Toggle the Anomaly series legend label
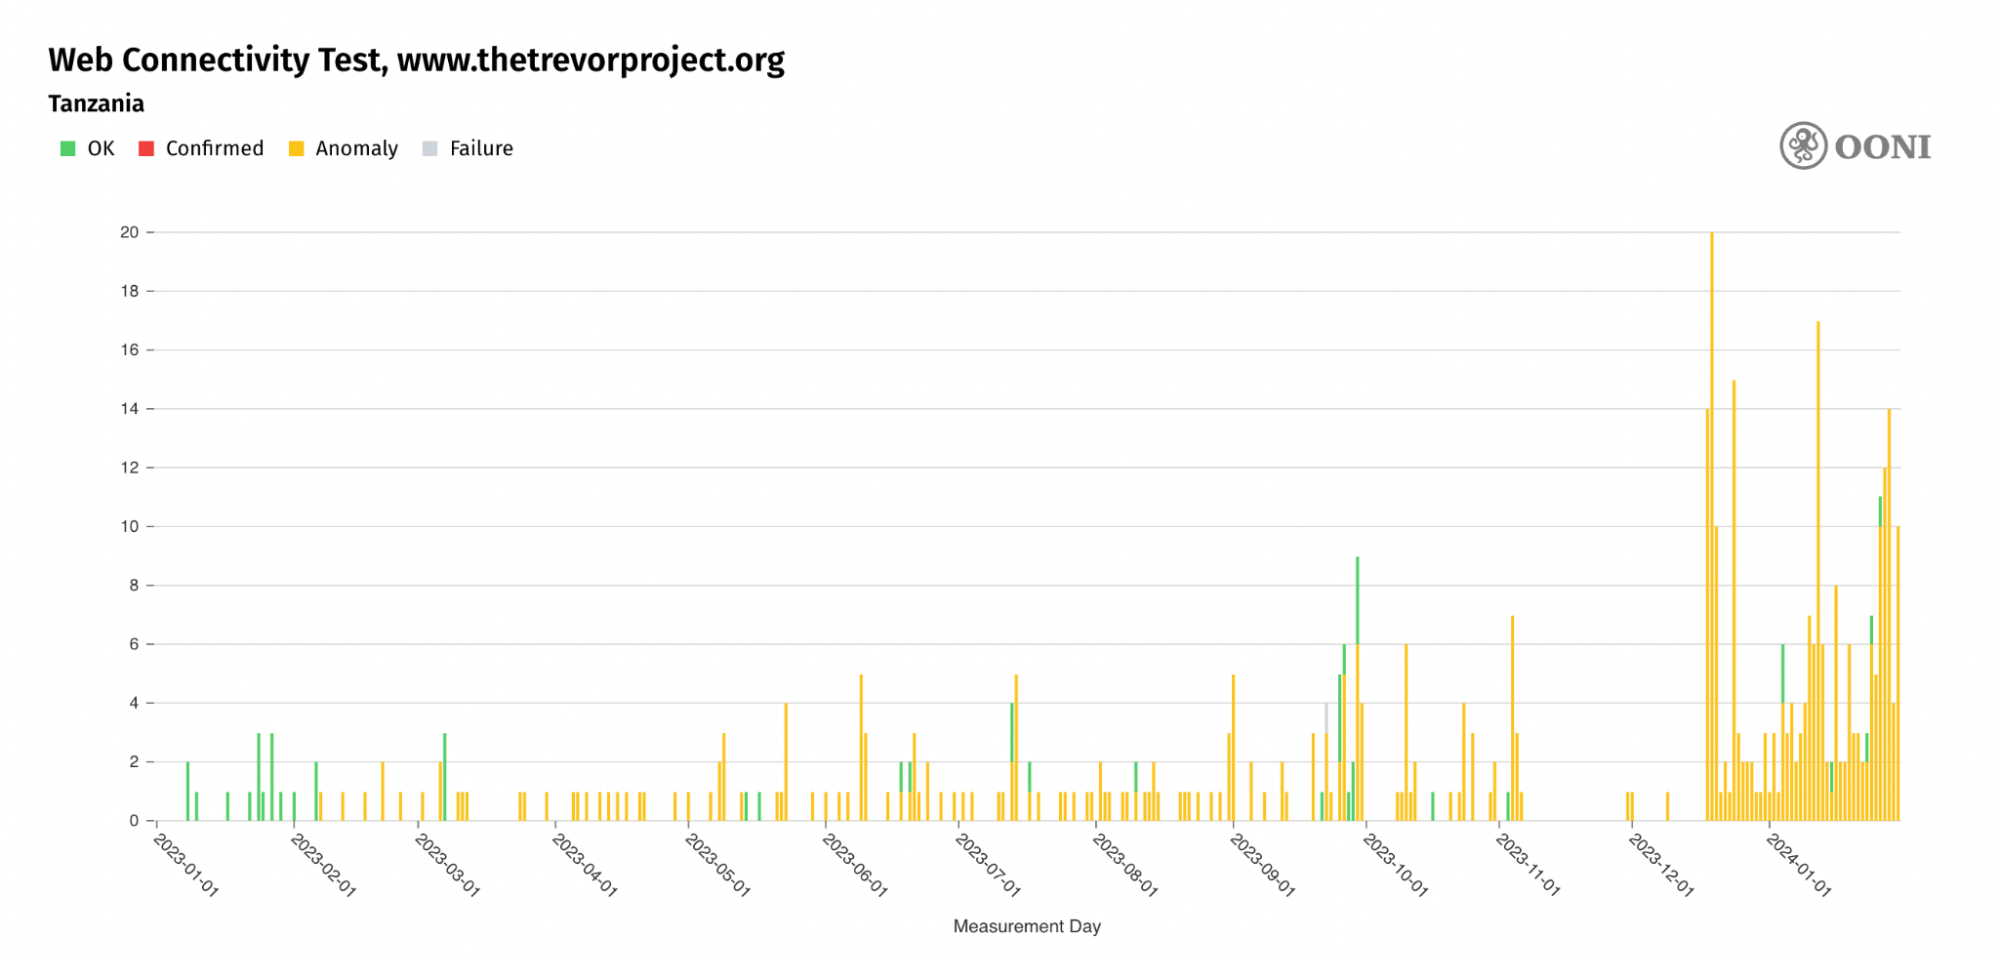The width and height of the screenshot is (1999, 958). (x=356, y=149)
